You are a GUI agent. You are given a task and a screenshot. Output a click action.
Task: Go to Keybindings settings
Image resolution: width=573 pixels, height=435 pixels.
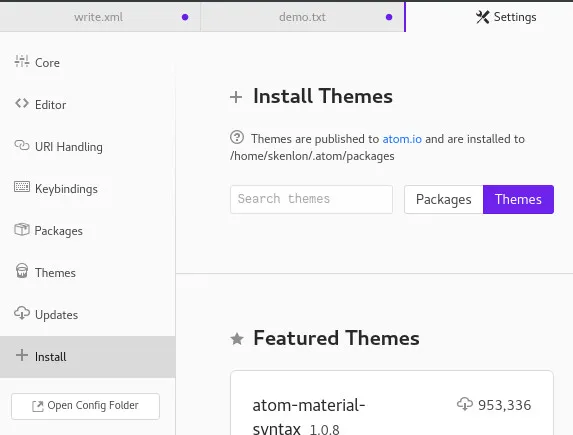(x=88, y=189)
